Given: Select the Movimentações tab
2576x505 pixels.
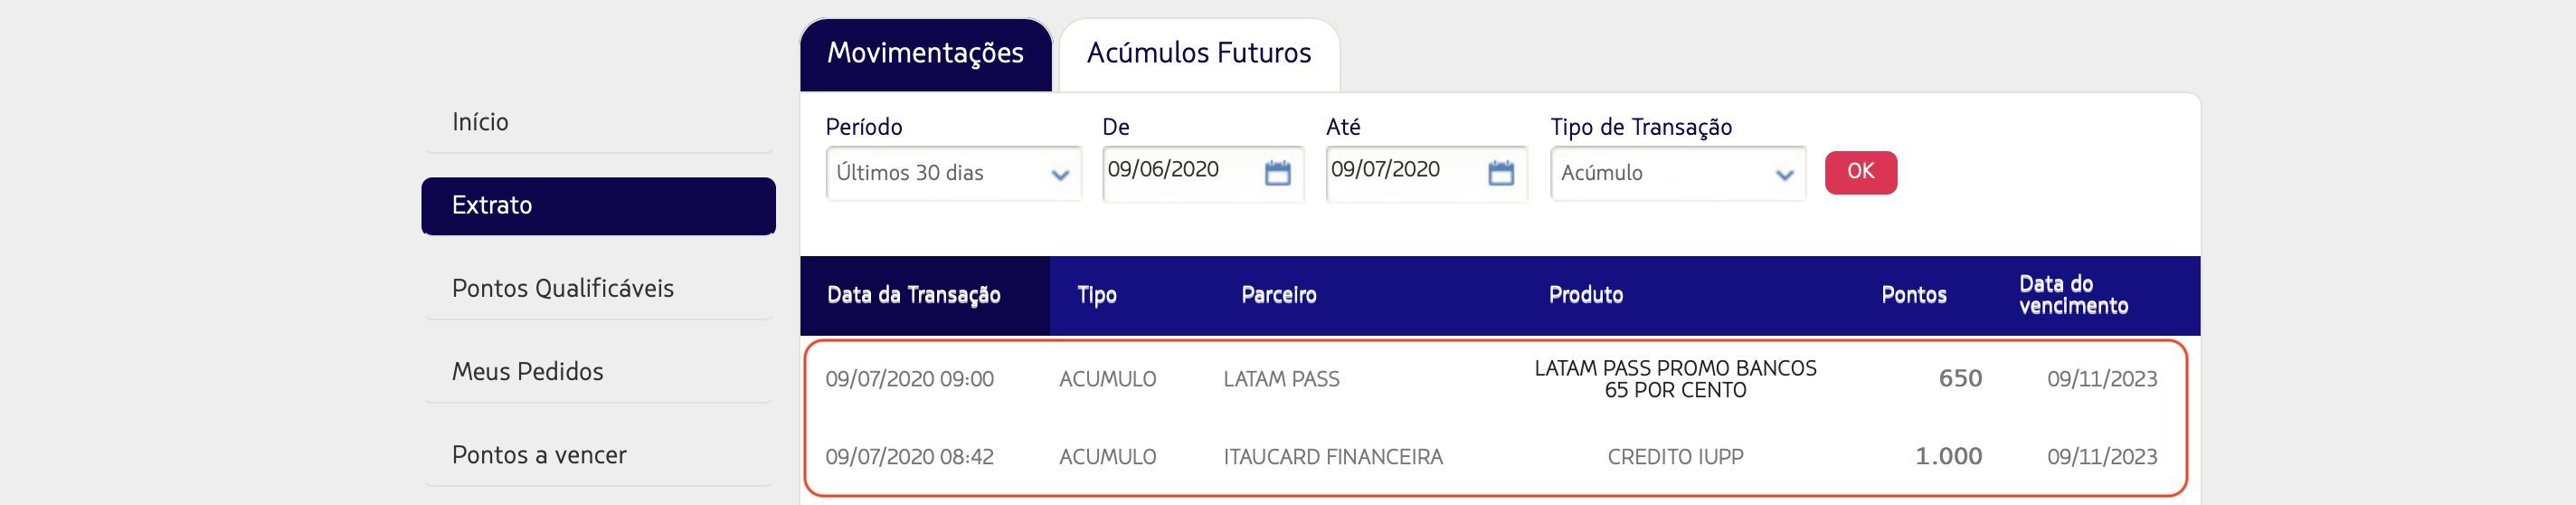Looking at the screenshot, I should coord(925,54).
